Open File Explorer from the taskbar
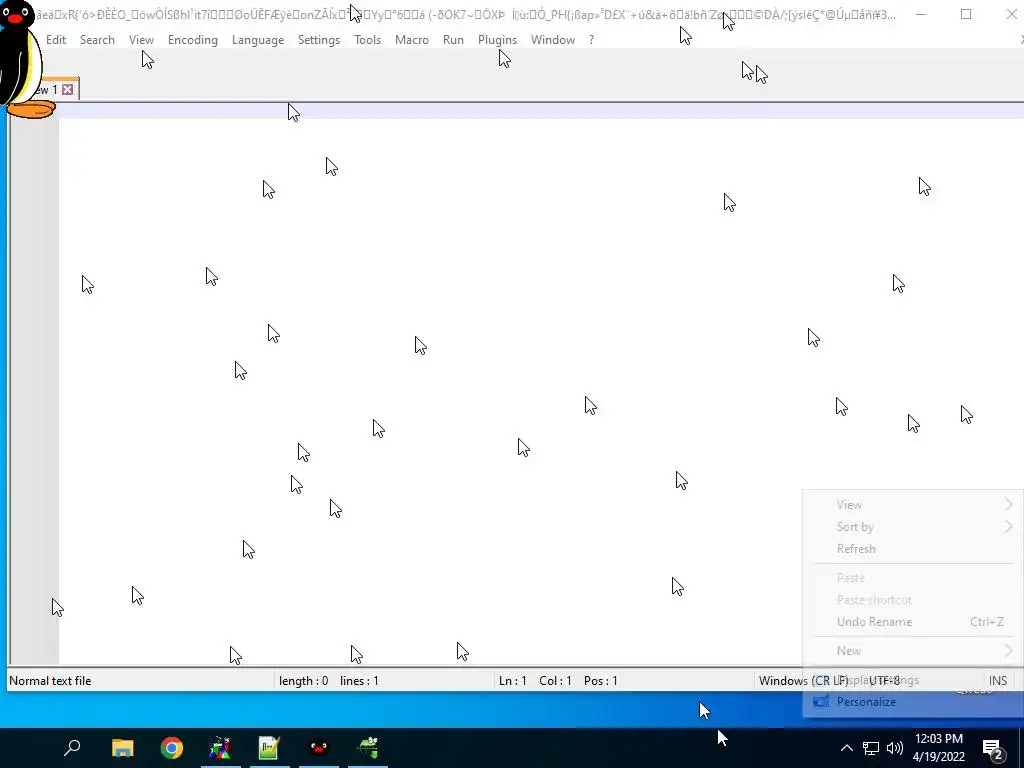Screen dimensions: 1024x768 click(122, 748)
